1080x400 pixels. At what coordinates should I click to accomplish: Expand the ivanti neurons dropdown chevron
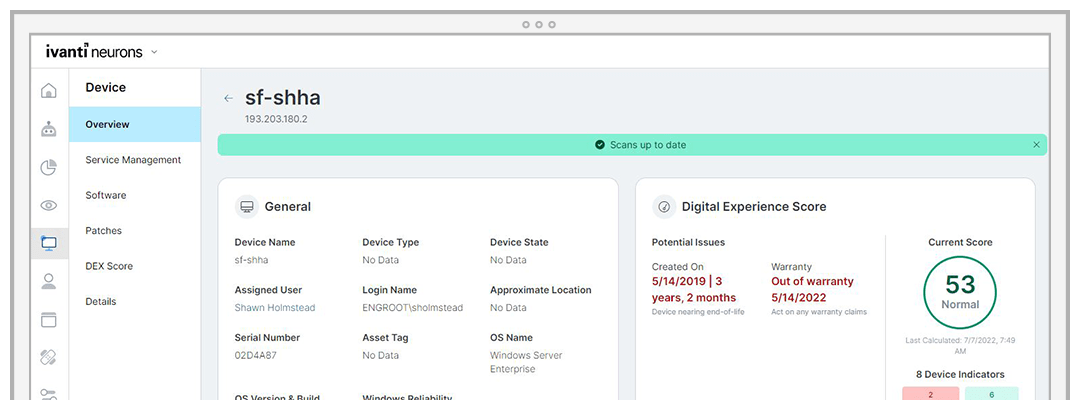click(x=154, y=52)
